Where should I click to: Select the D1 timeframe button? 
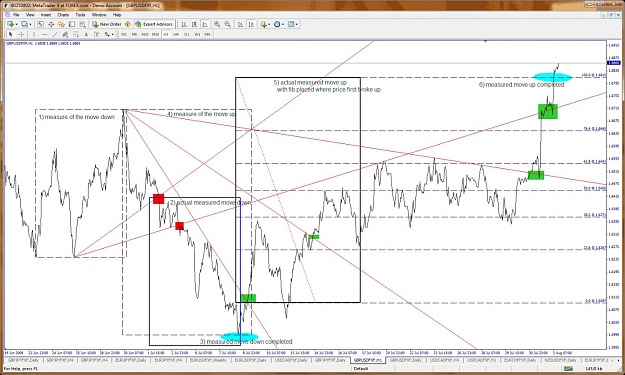click(187, 34)
